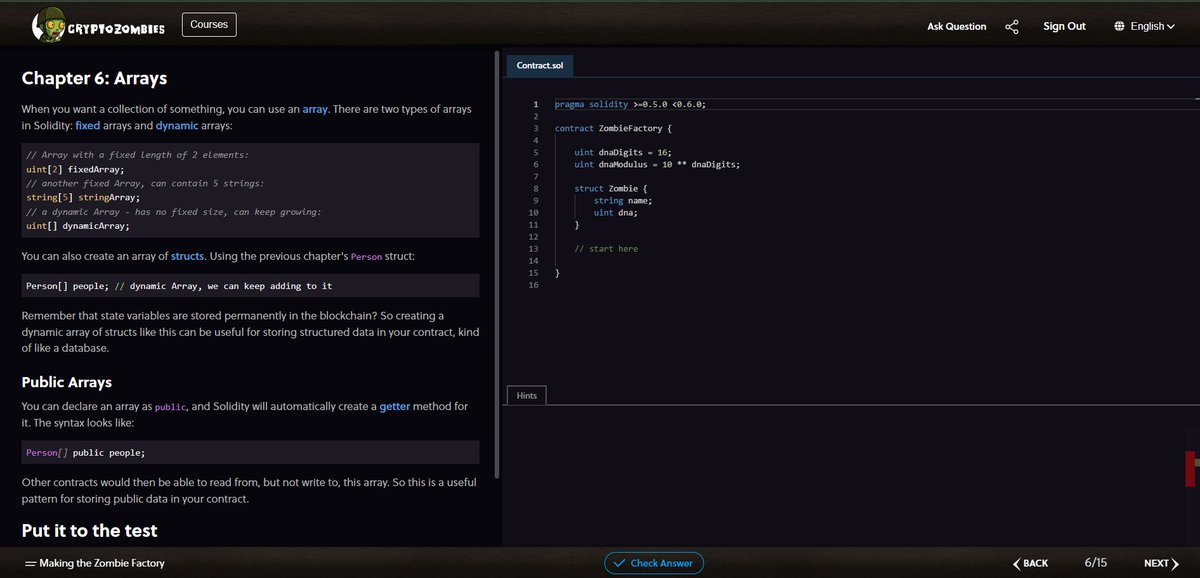Go back with the BACK button
Image resolution: width=1200 pixels, height=578 pixels.
[1030, 563]
